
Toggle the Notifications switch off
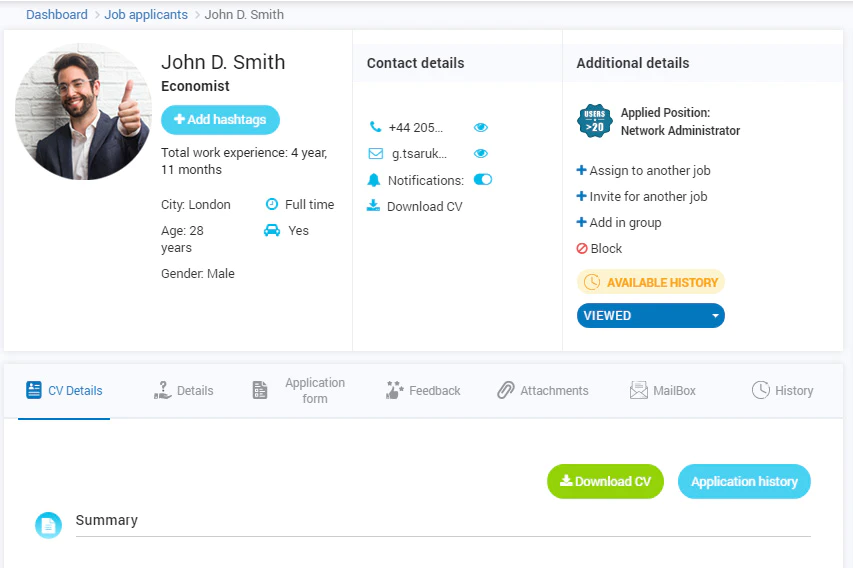pos(483,180)
